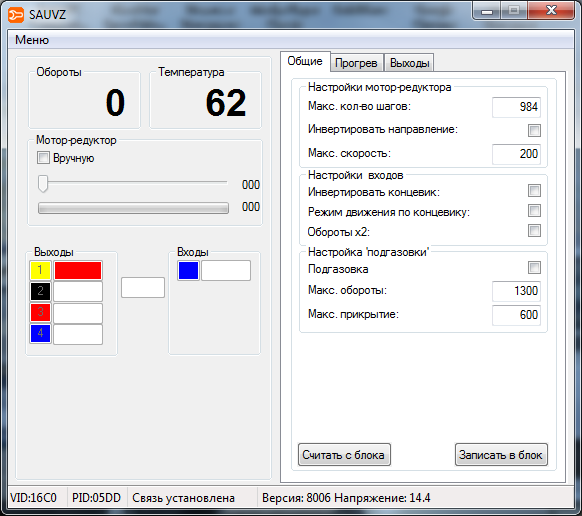Open the Меню menu
582x516 pixels.
tap(32, 40)
